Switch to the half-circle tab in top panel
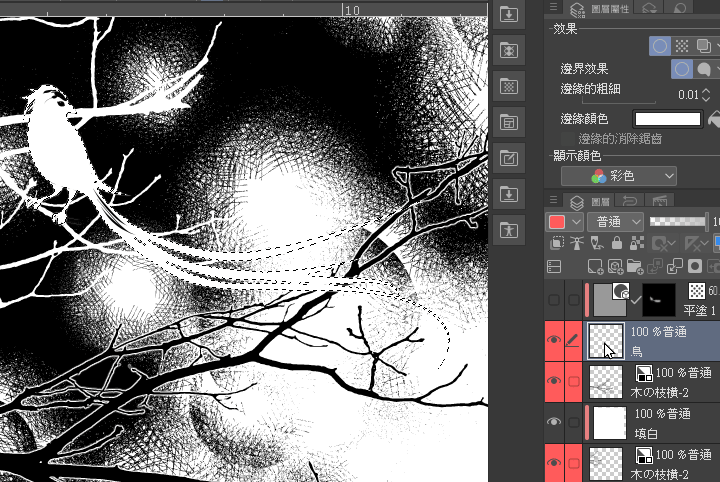Screen dimensions: 720x482 point(680,8)
